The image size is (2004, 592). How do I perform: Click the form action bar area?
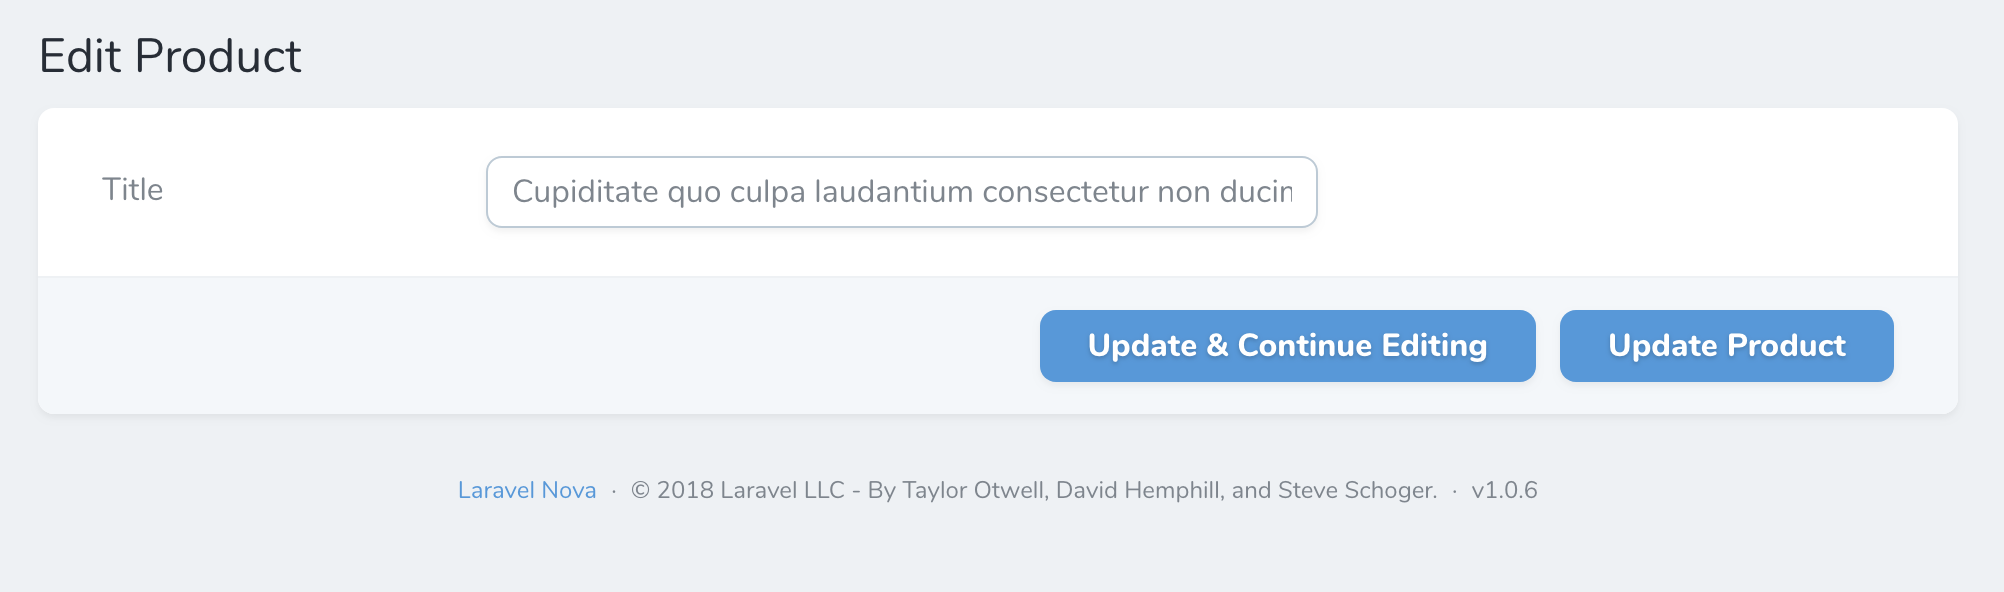(600, 345)
